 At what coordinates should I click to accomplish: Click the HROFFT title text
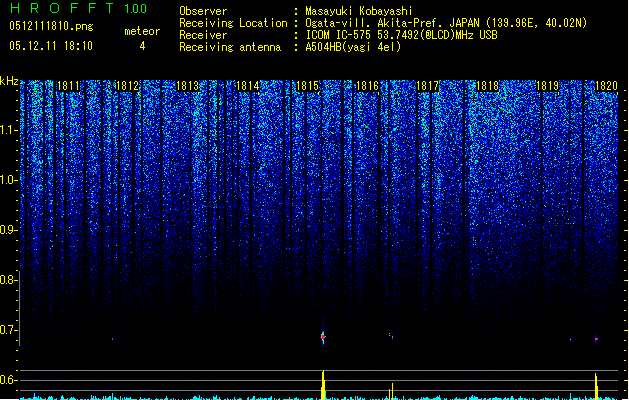pyautogui.click(x=63, y=8)
